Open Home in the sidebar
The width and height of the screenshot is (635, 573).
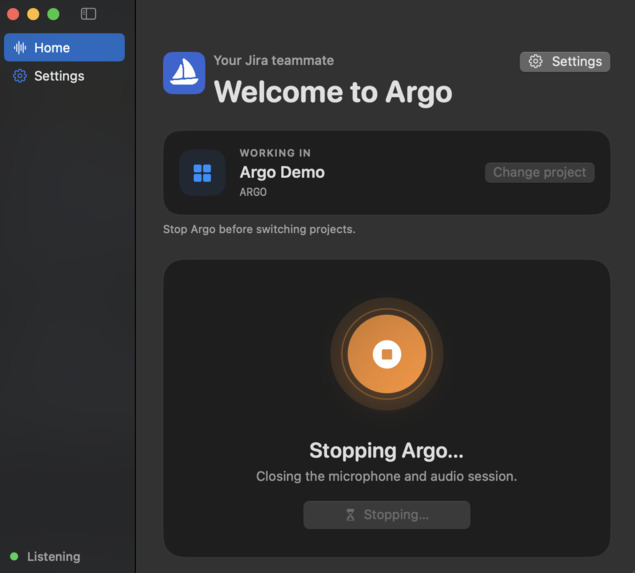pos(64,47)
